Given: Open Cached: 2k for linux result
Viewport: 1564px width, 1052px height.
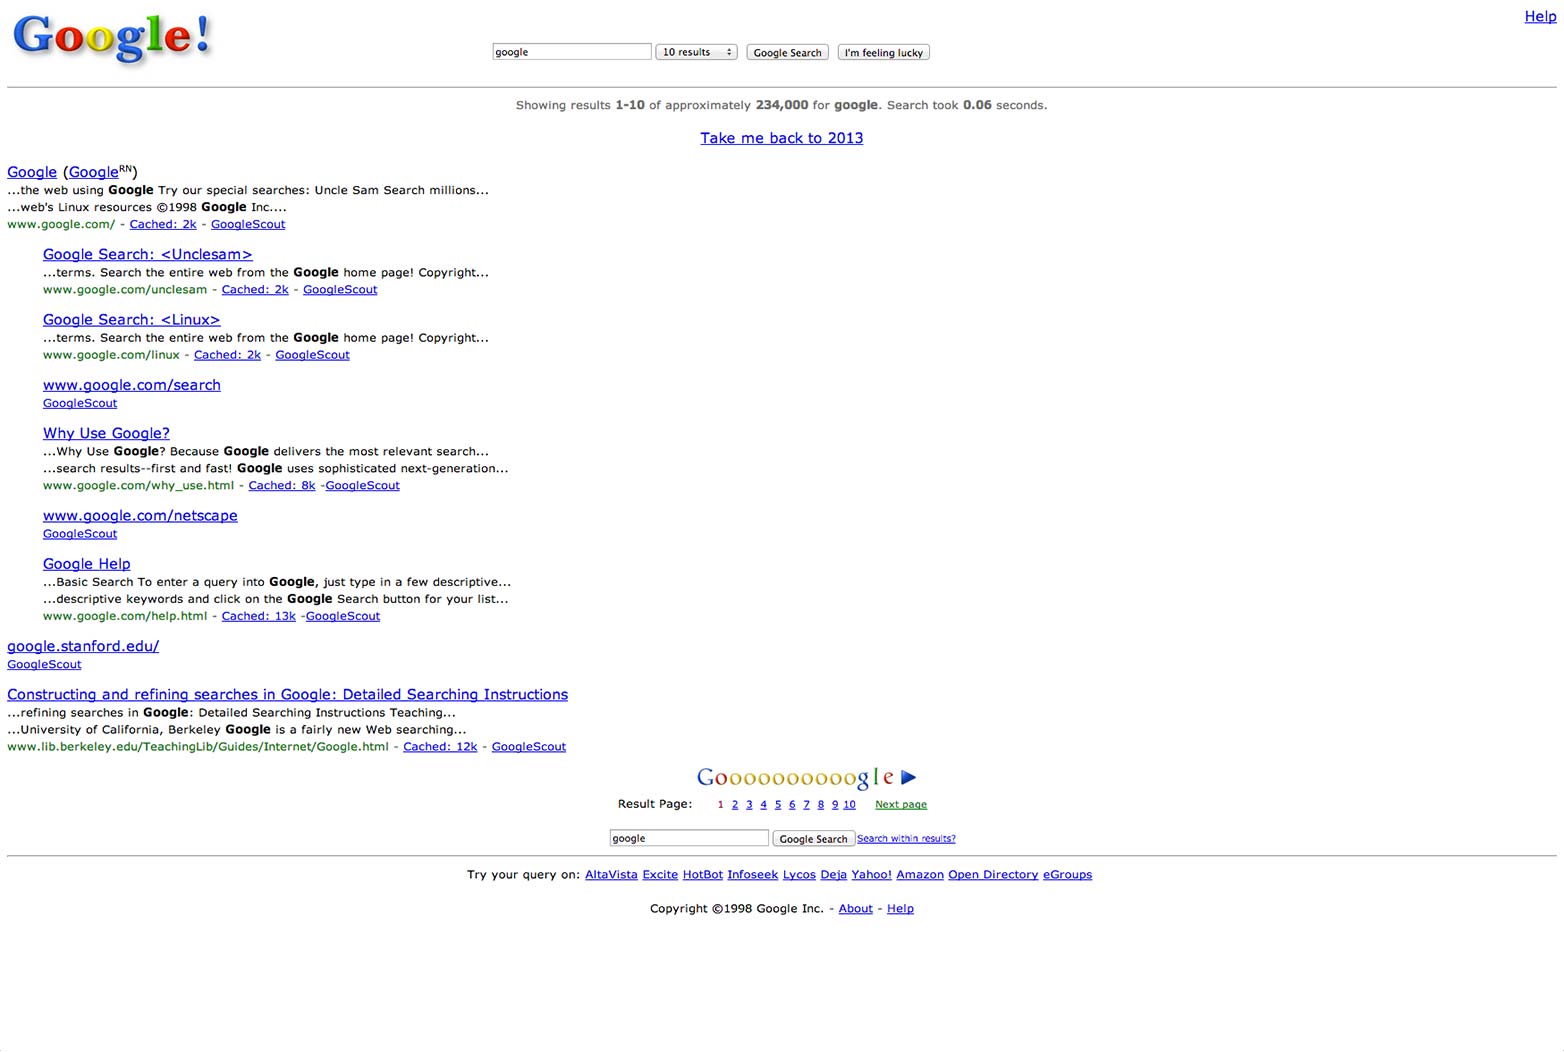Looking at the screenshot, I should pyautogui.click(x=227, y=354).
